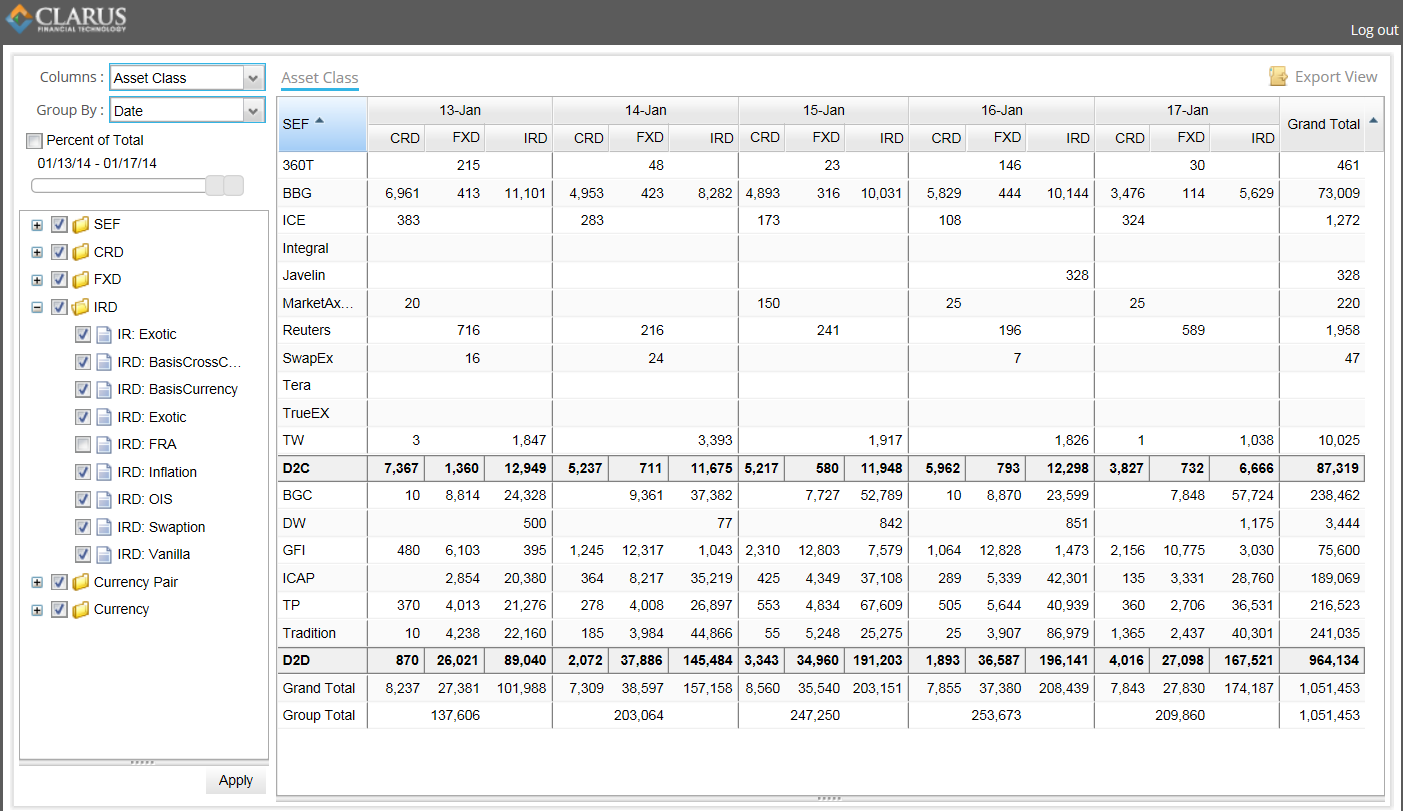The height and width of the screenshot is (811, 1403).
Task: Click the 17-Jan column header
Action: 1187,110
